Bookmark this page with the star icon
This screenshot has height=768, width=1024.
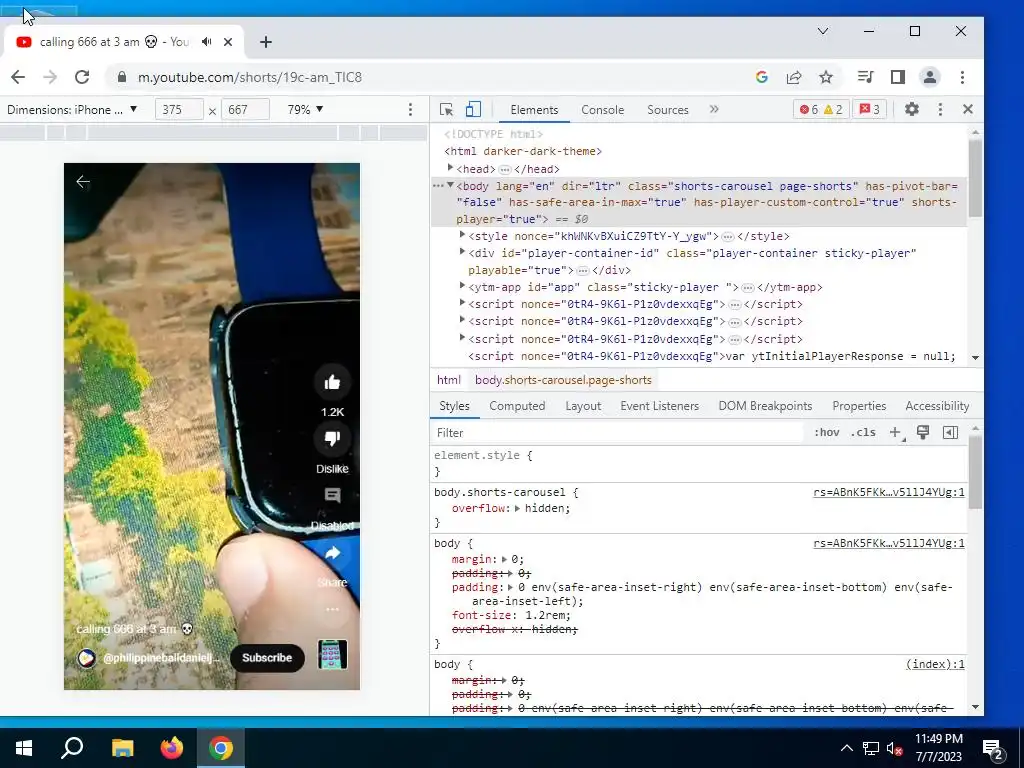pos(826,77)
